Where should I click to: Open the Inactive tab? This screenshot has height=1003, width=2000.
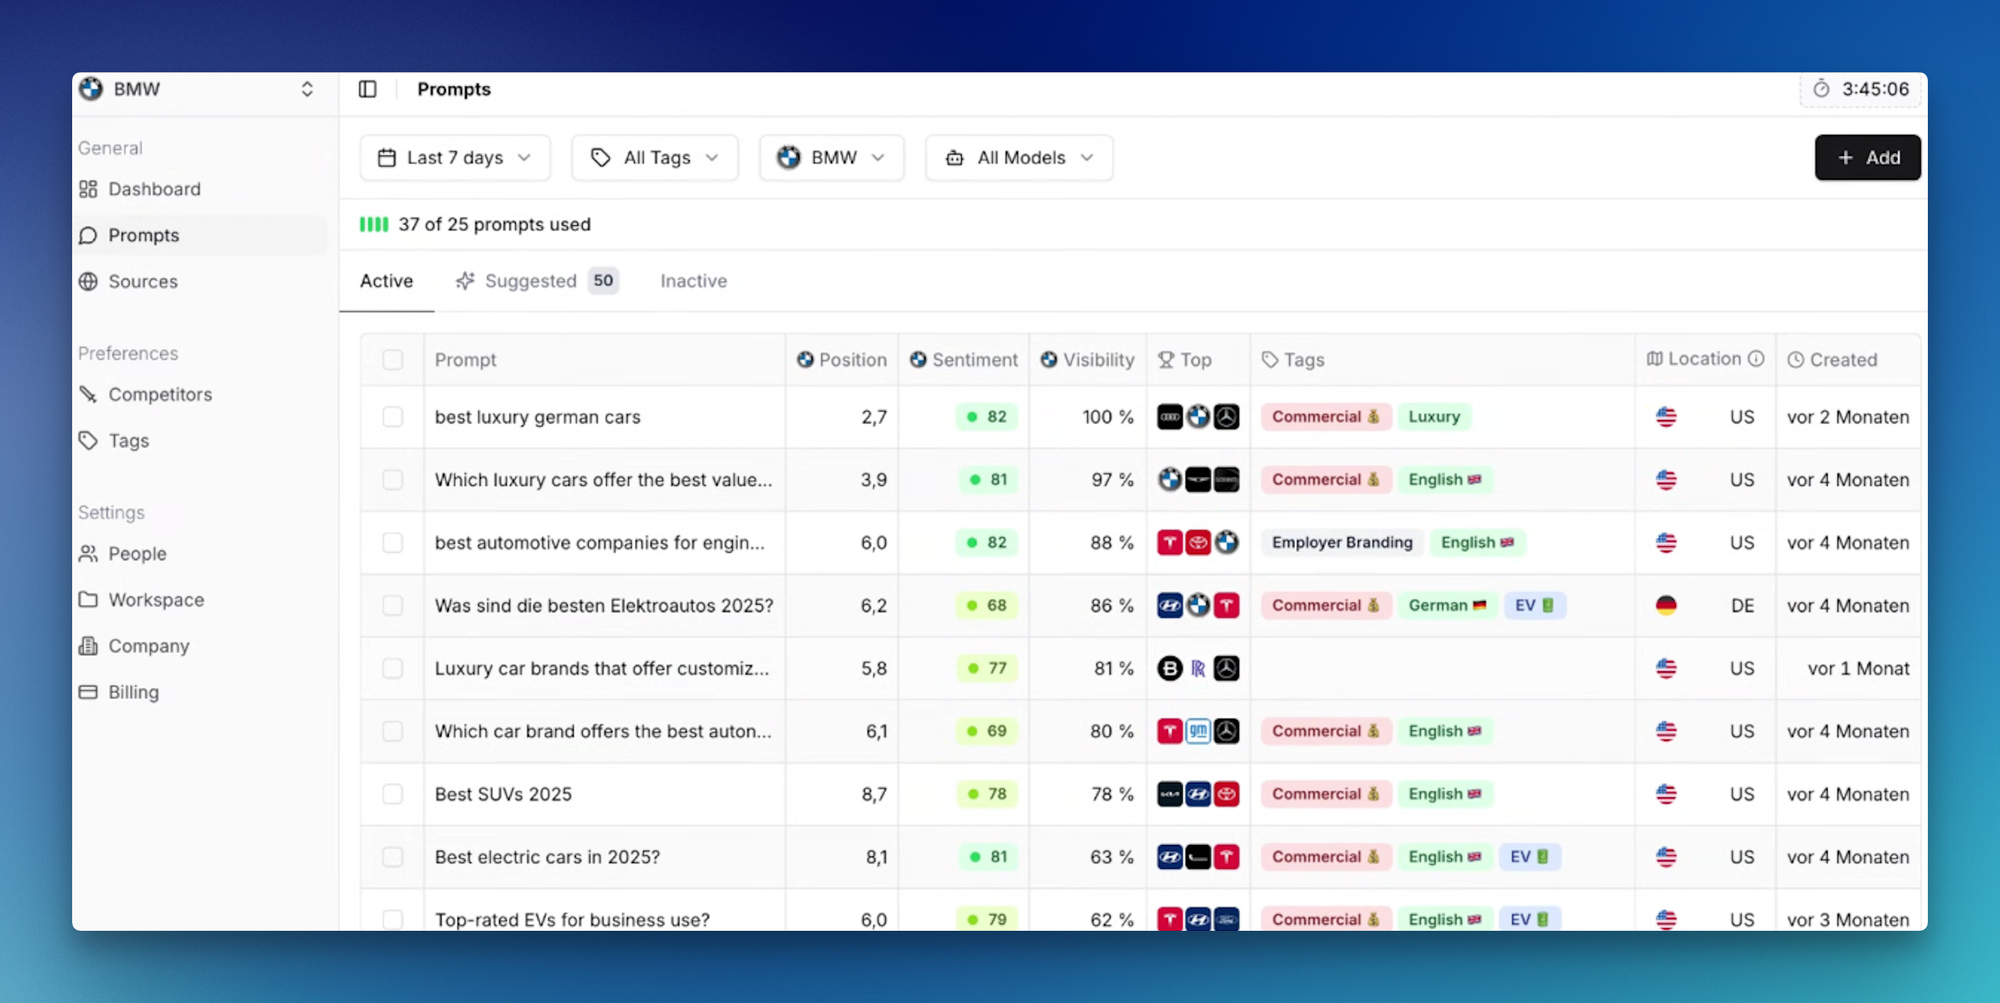[694, 281]
